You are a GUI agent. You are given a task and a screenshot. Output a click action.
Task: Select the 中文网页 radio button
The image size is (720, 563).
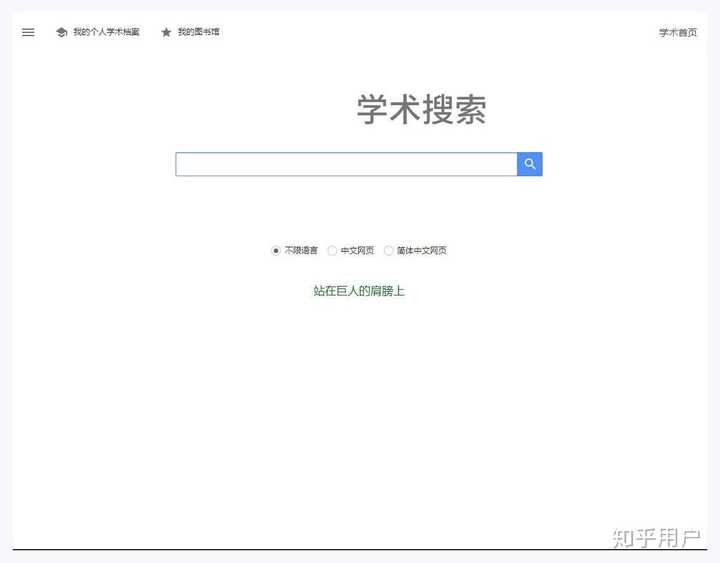pyautogui.click(x=332, y=250)
